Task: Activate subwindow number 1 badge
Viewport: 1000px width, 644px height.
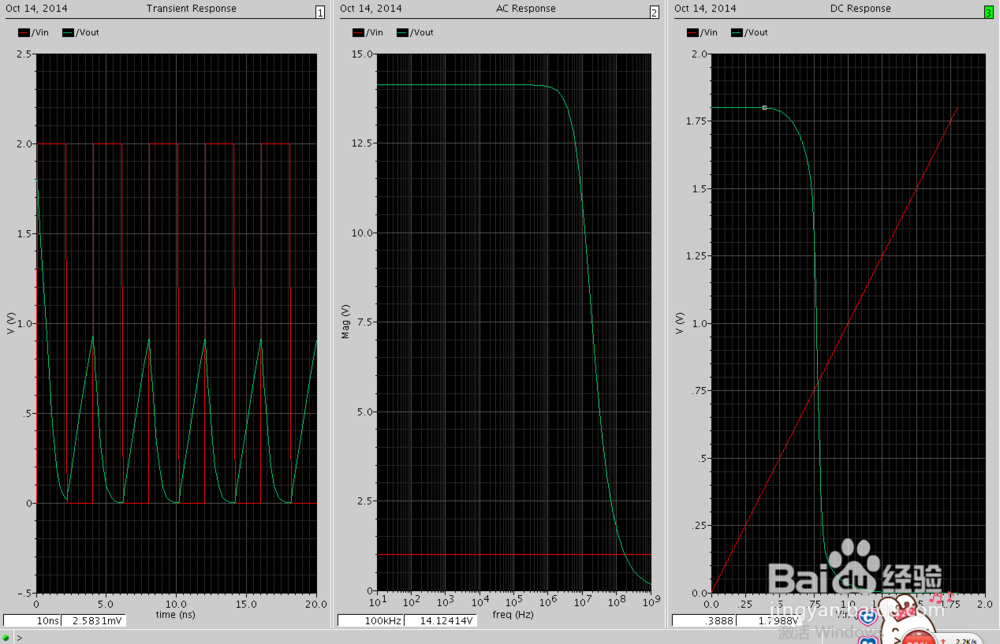Action: pyautogui.click(x=320, y=12)
